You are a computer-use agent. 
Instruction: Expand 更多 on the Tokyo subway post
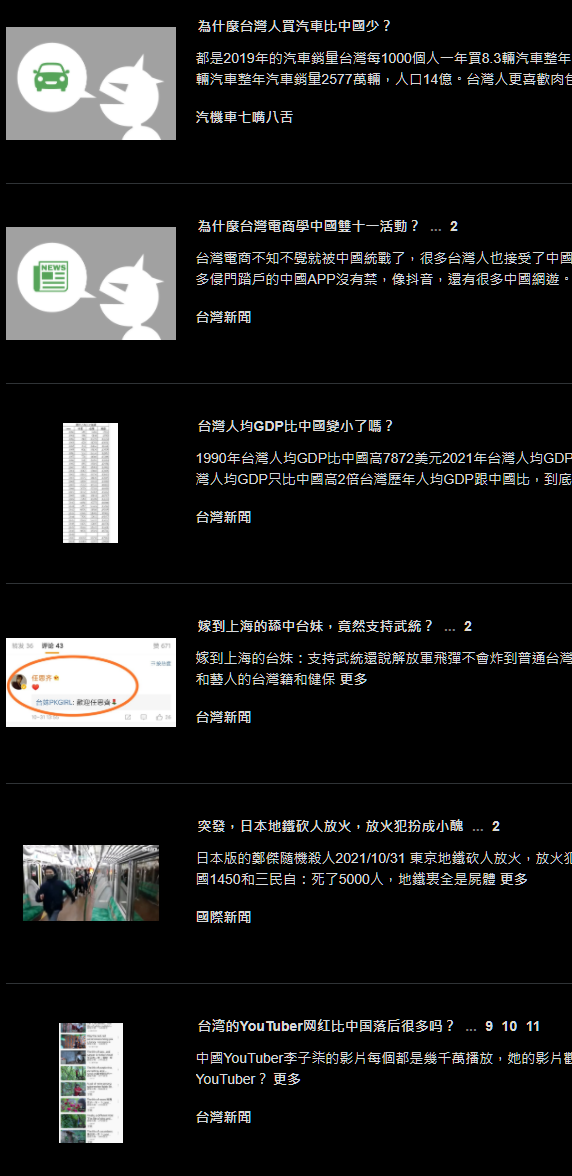point(514,878)
